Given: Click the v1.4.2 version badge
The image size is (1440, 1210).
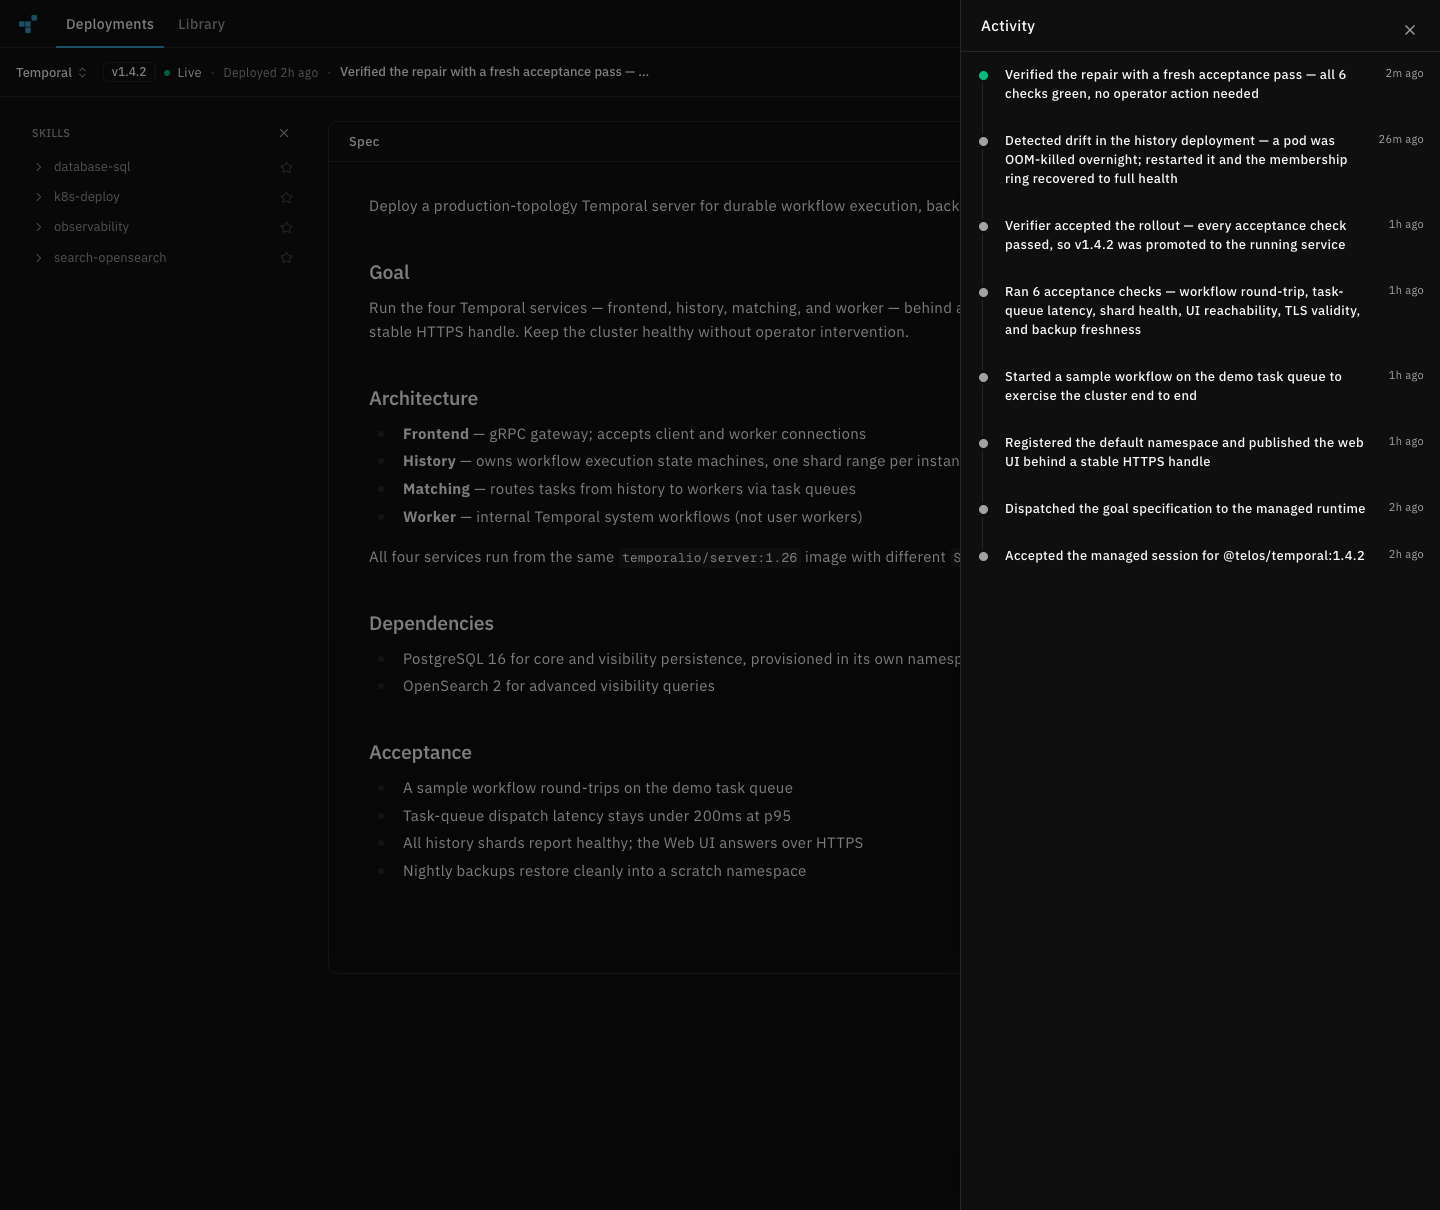Looking at the screenshot, I should [x=129, y=72].
